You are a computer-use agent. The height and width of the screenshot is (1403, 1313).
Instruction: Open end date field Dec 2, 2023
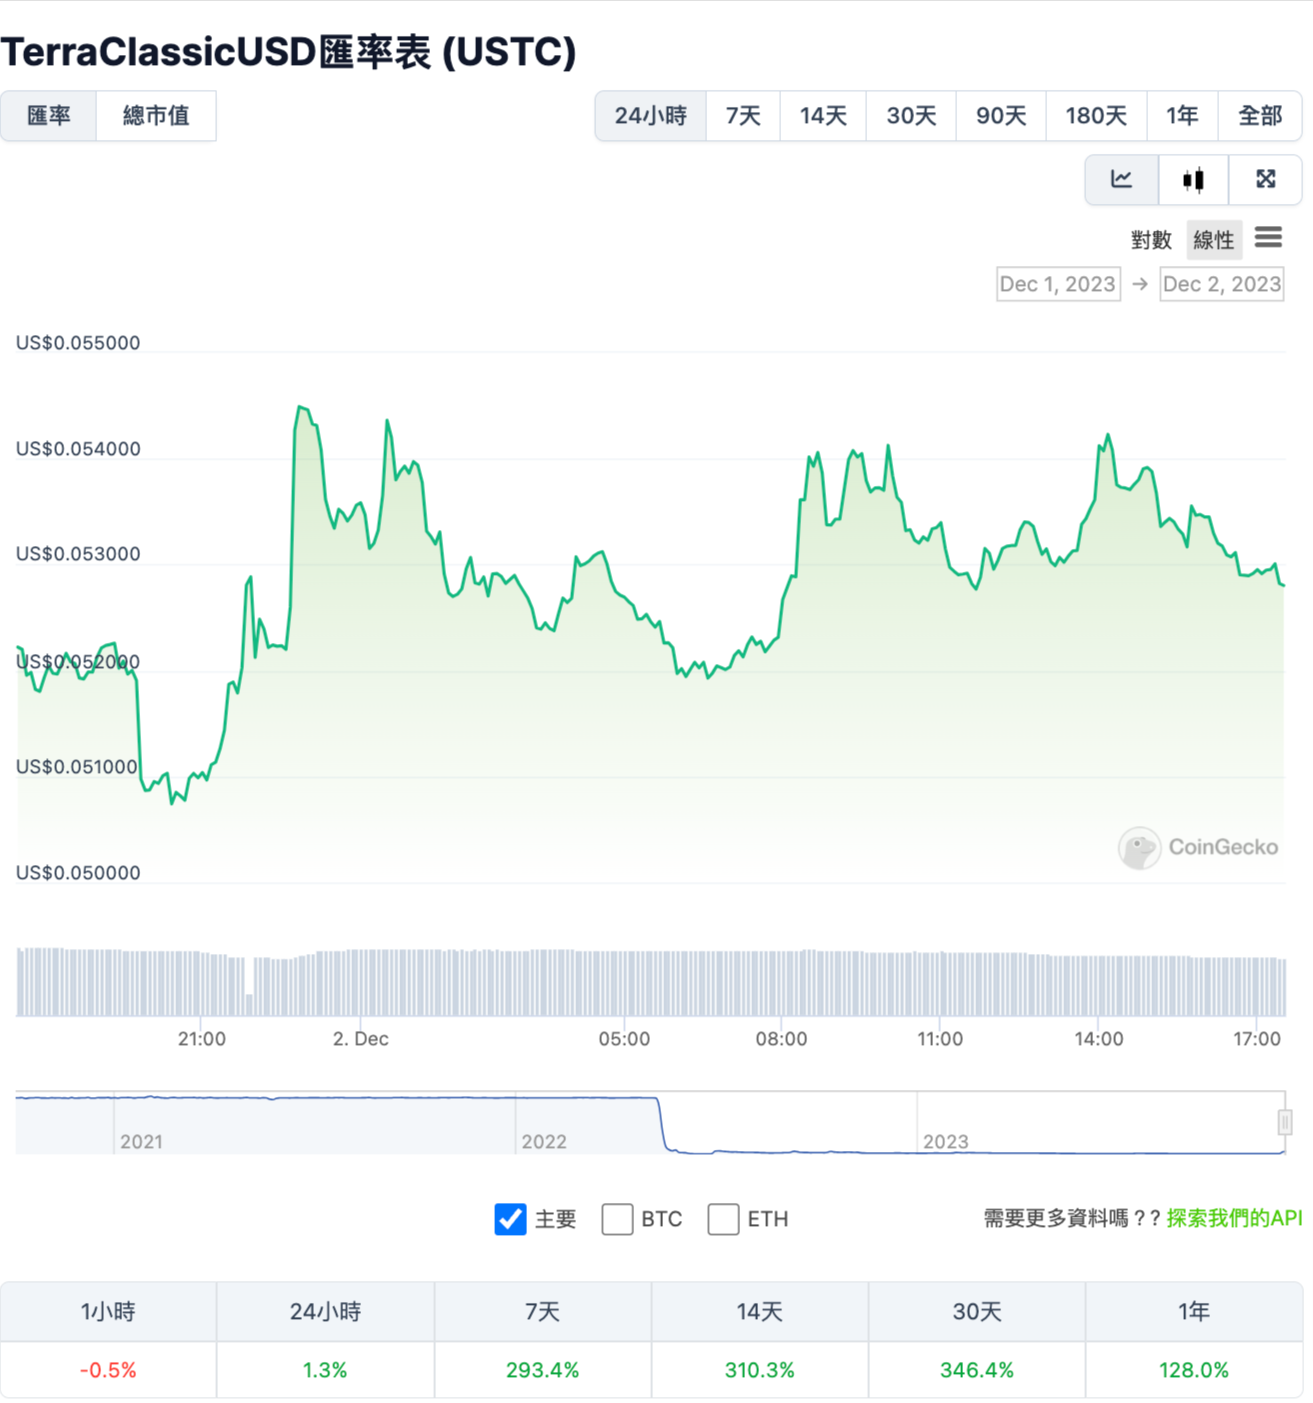coord(1221,284)
